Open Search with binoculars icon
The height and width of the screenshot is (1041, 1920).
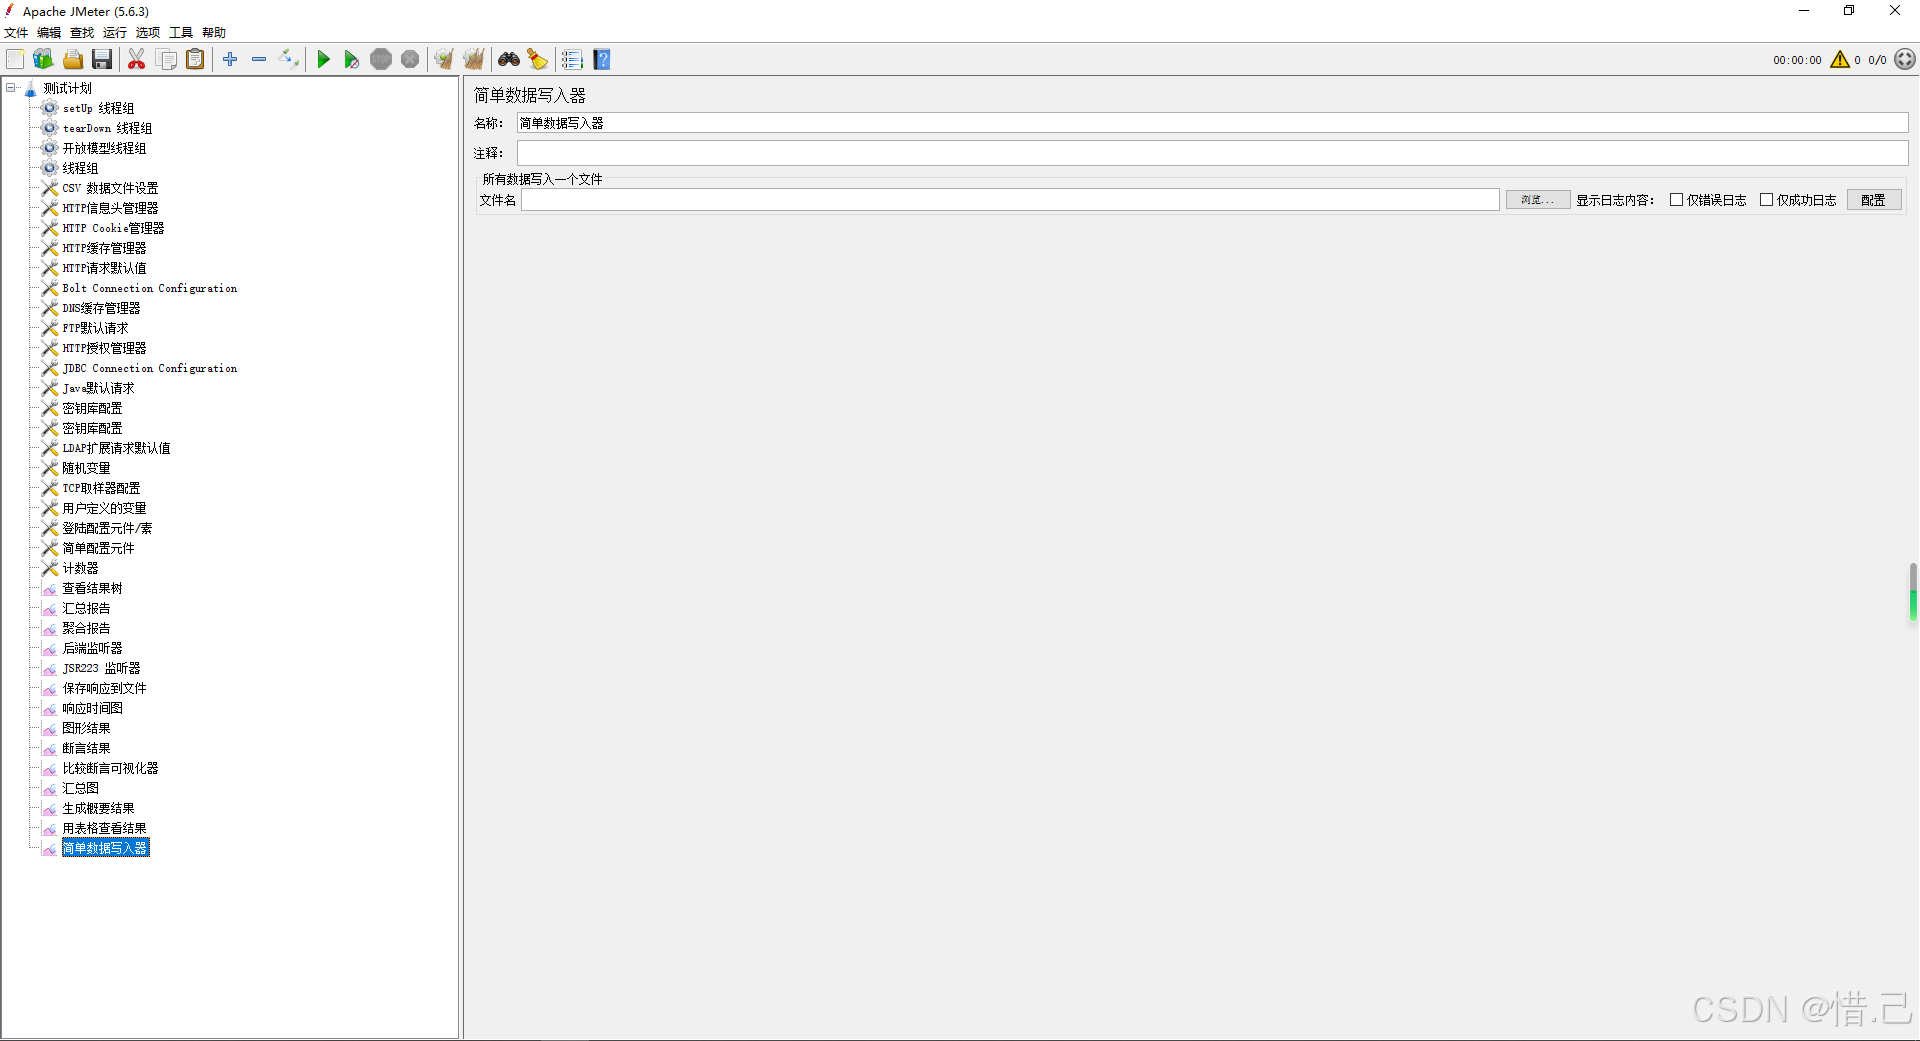click(509, 60)
